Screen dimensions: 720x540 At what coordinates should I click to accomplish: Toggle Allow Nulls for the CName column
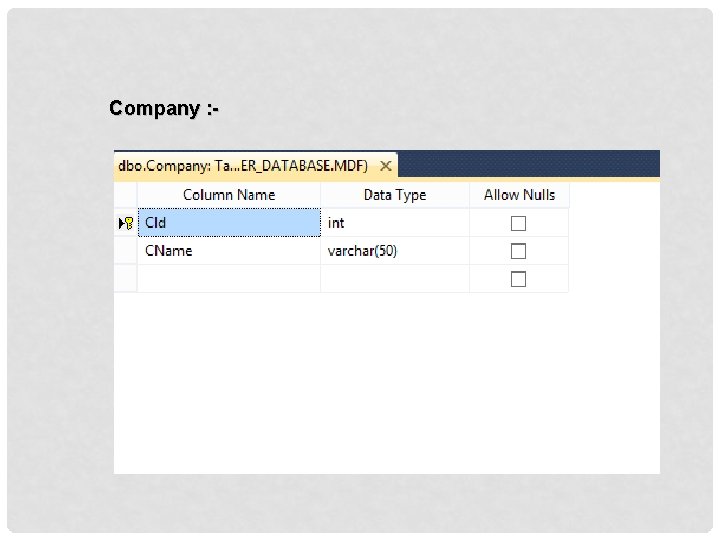pyautogui.click(x=518, y=251)
